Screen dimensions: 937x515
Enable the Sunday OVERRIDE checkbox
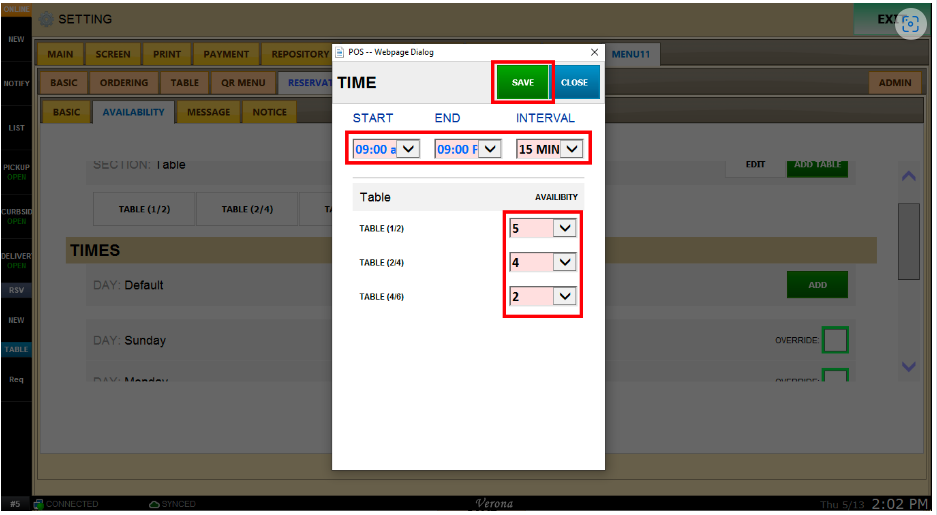[834, 341]
